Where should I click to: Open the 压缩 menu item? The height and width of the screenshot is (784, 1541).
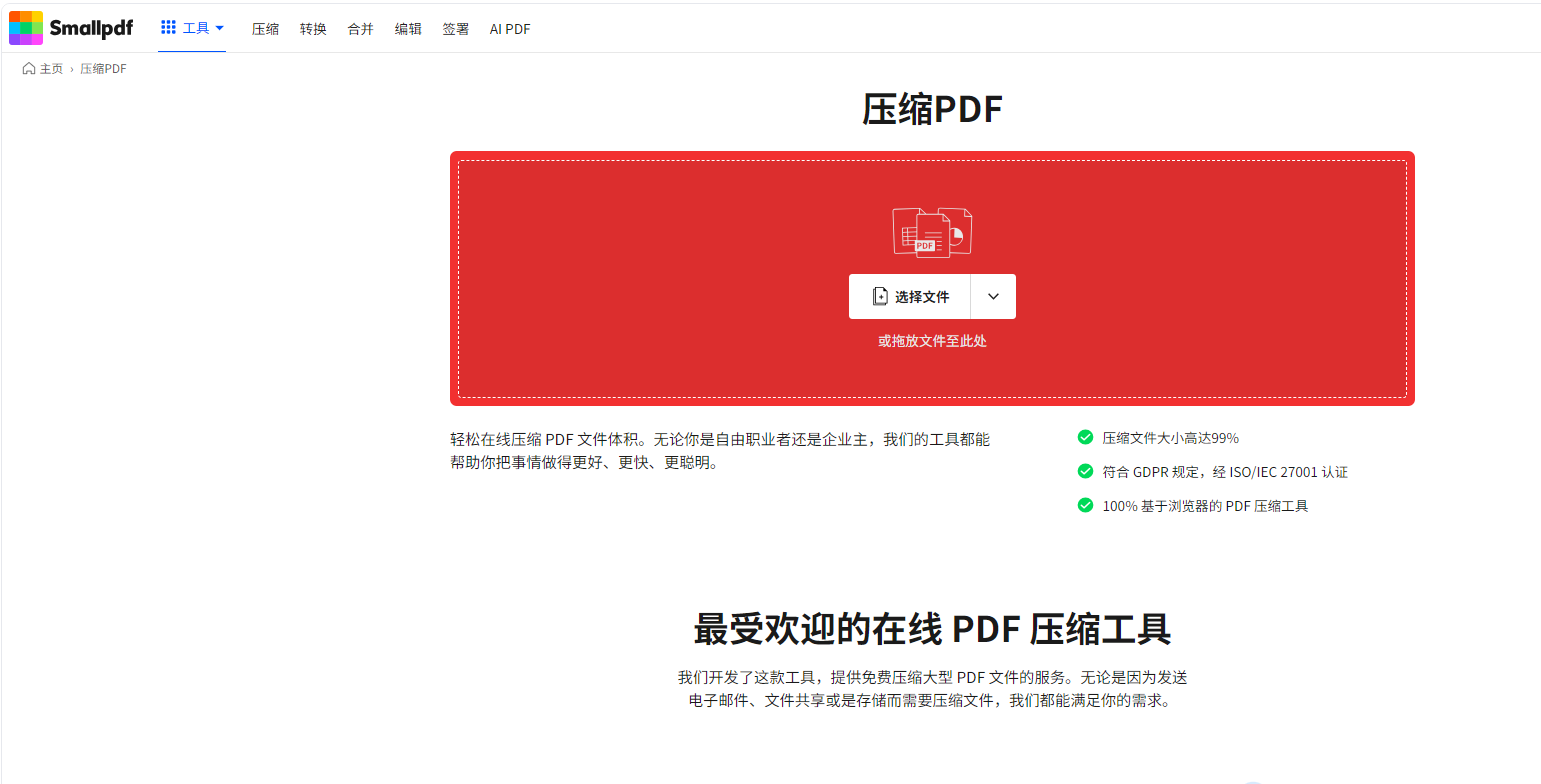265,29
